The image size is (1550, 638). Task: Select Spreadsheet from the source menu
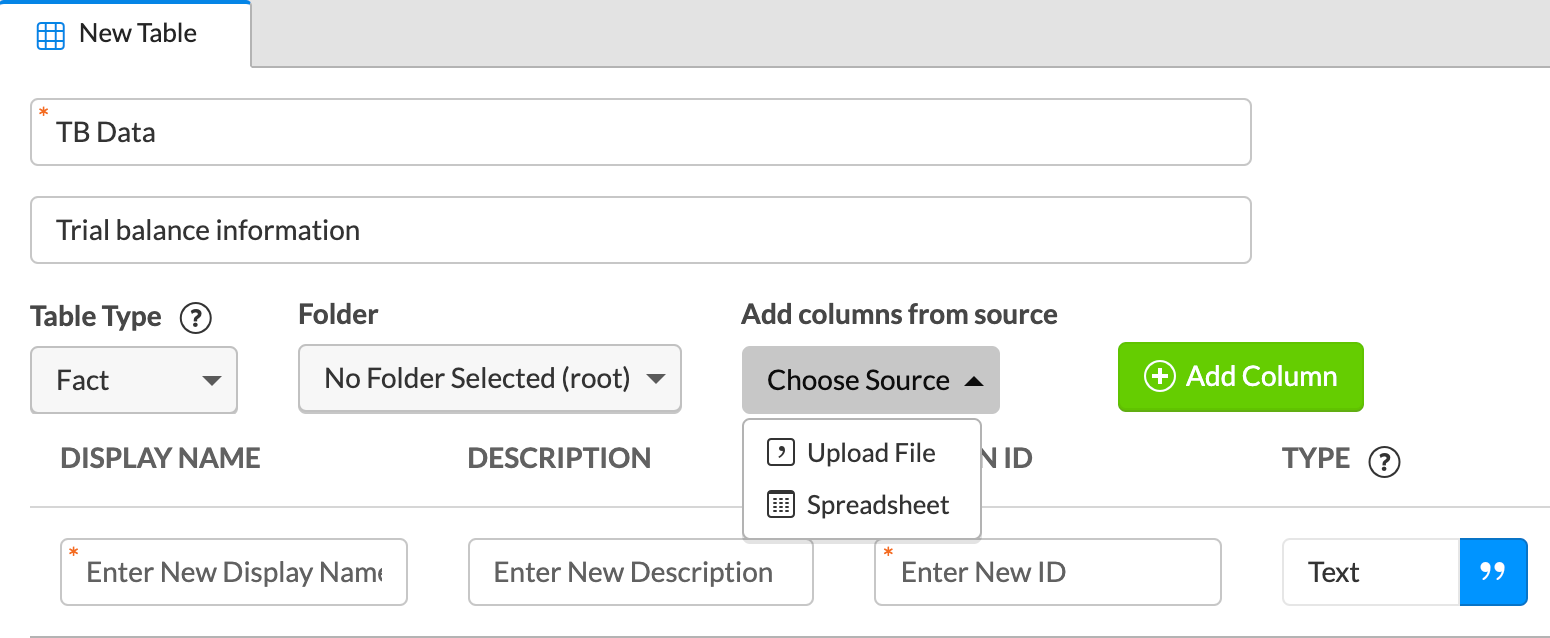coord(876,504)
